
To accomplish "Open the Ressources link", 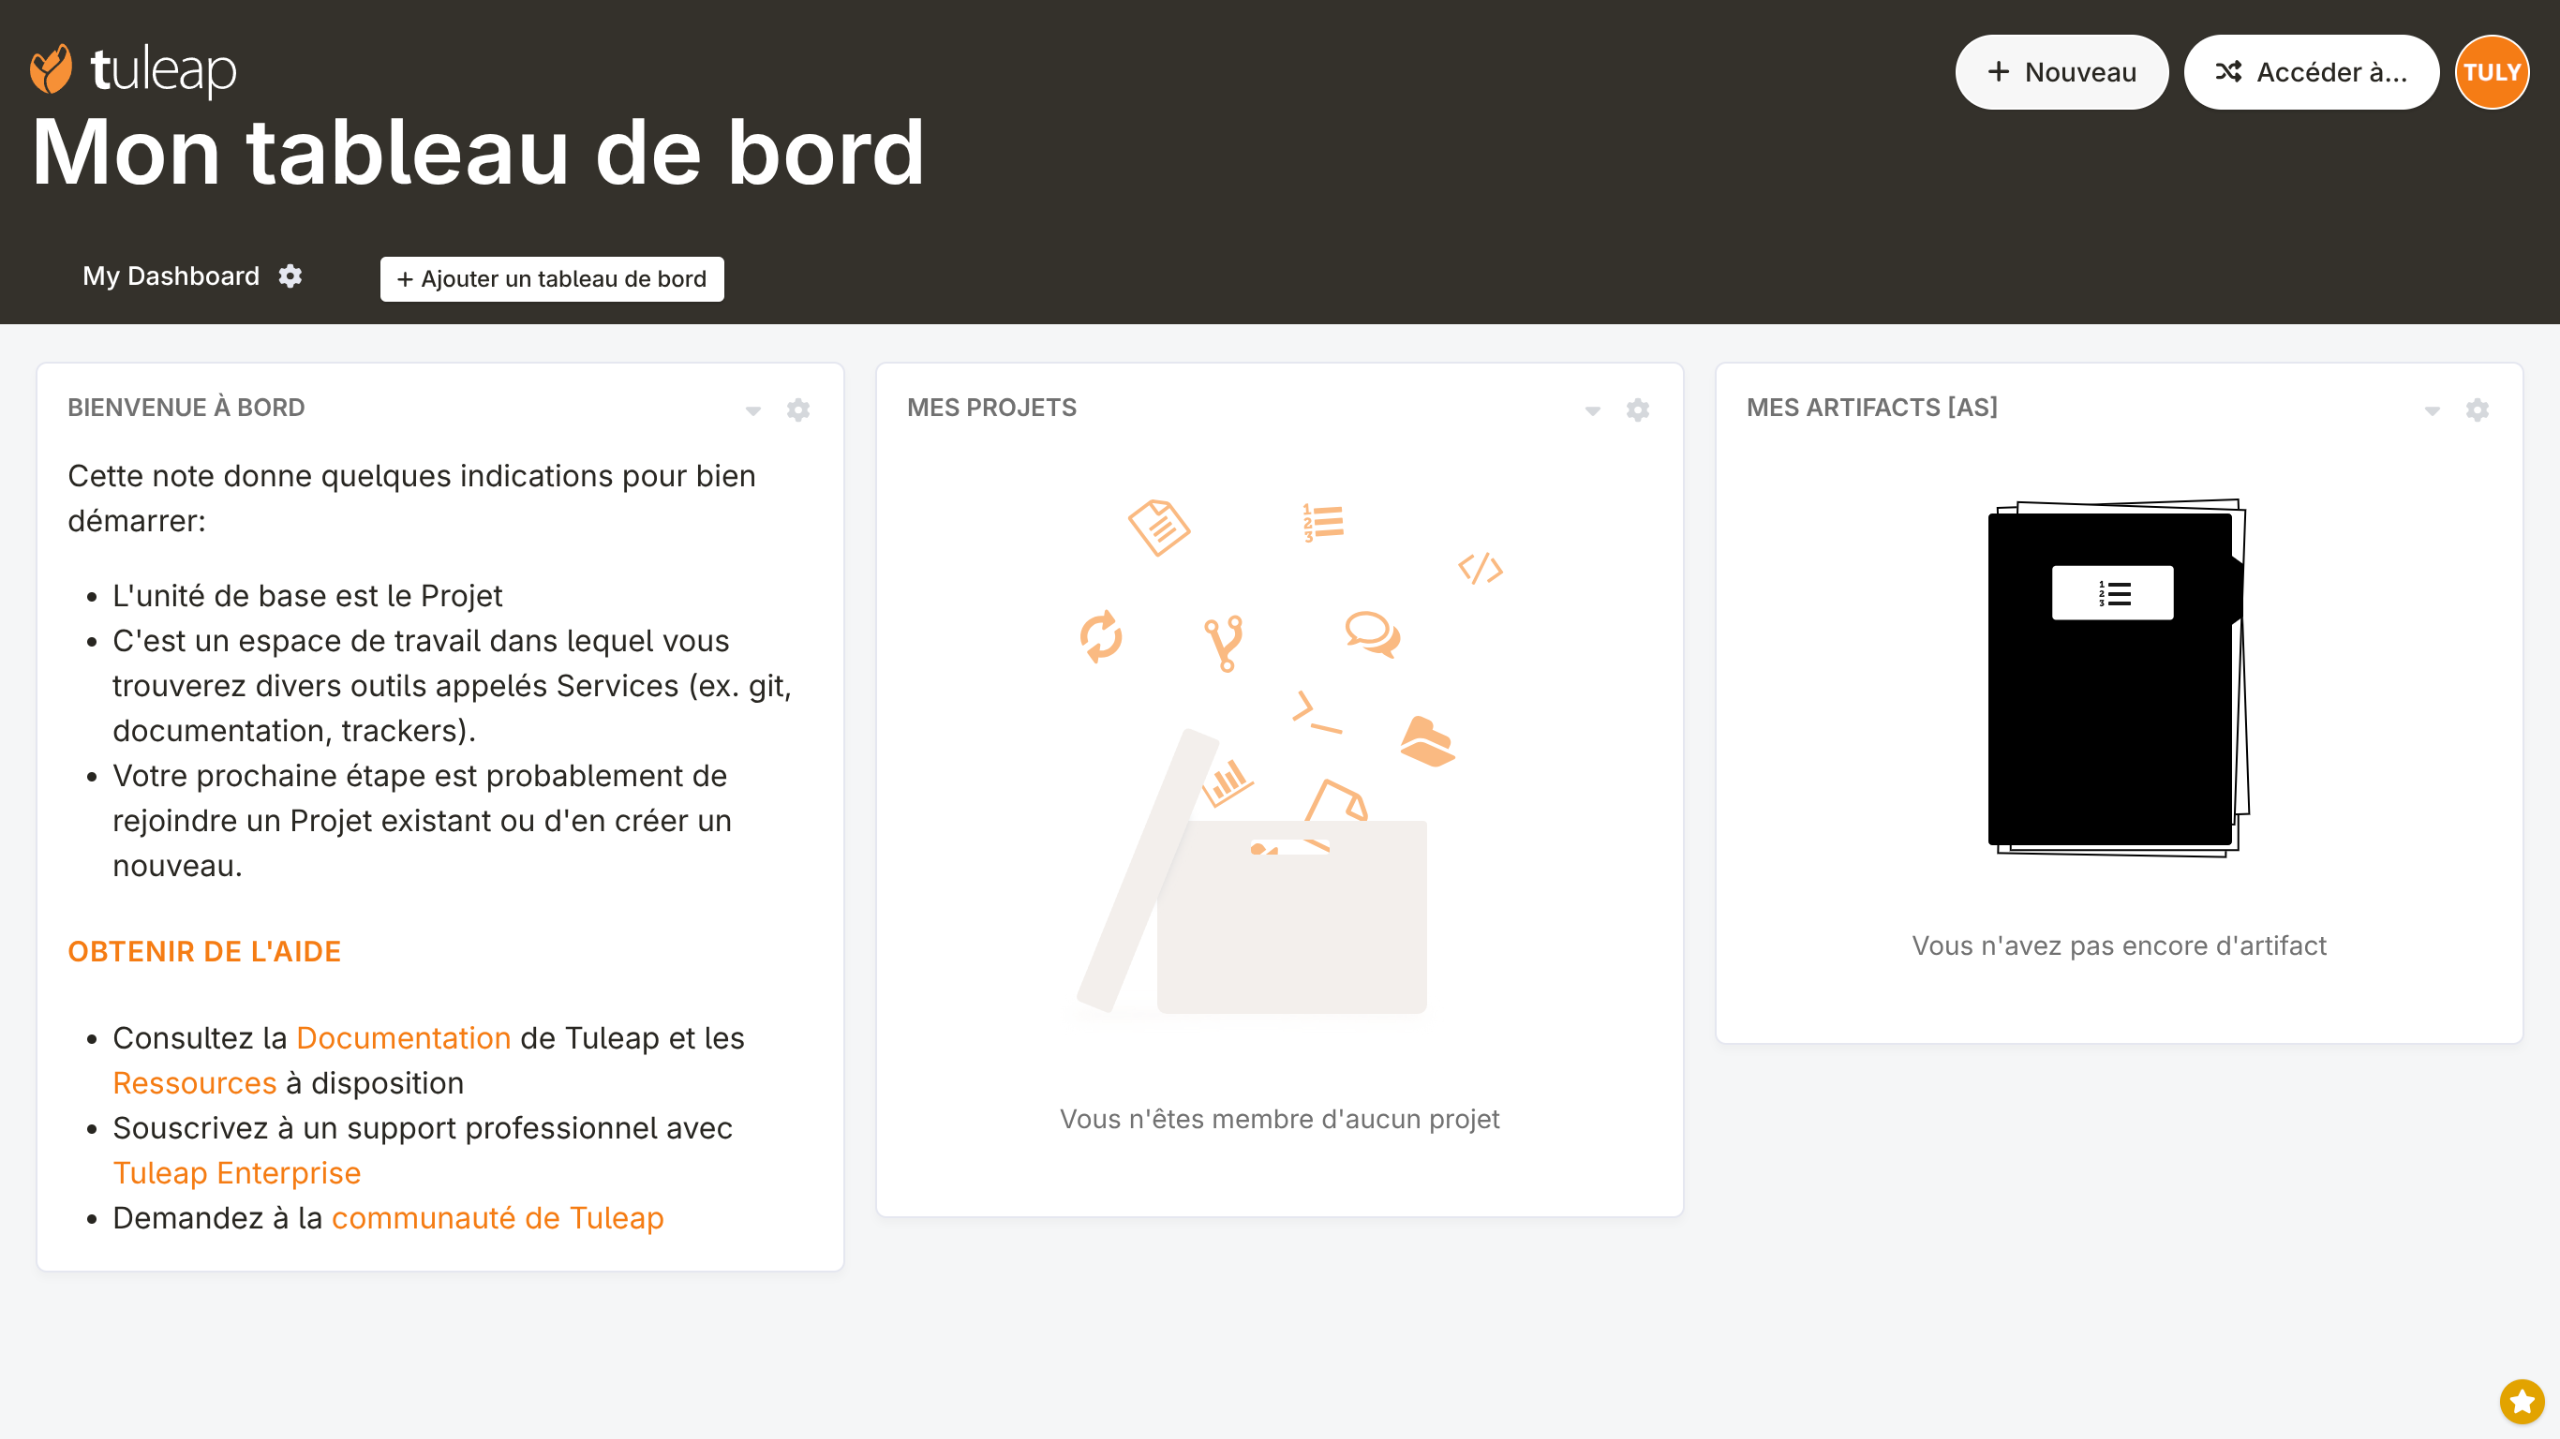I will click(x=194, y=1083).
